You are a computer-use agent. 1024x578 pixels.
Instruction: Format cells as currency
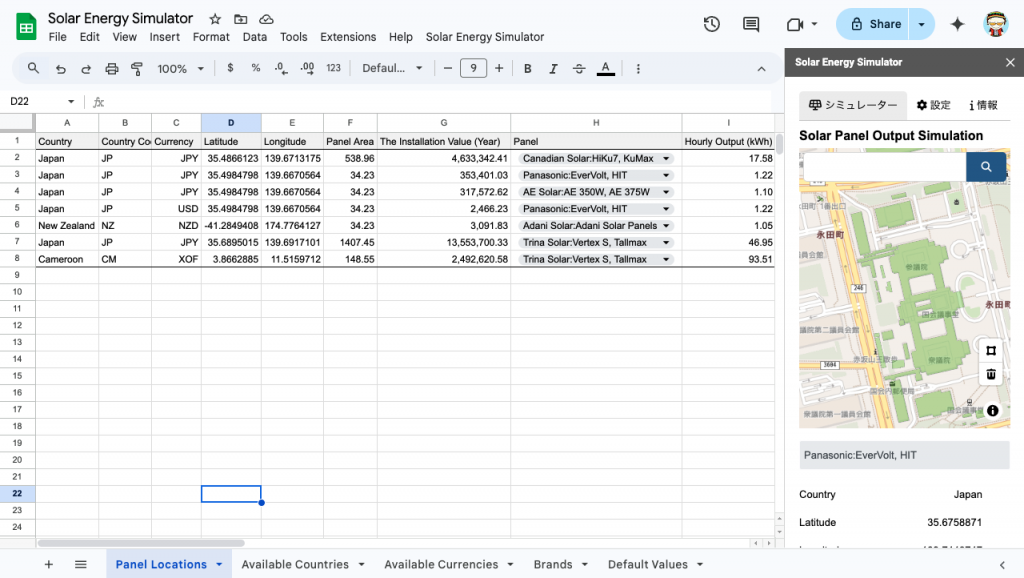coord(230,68)
